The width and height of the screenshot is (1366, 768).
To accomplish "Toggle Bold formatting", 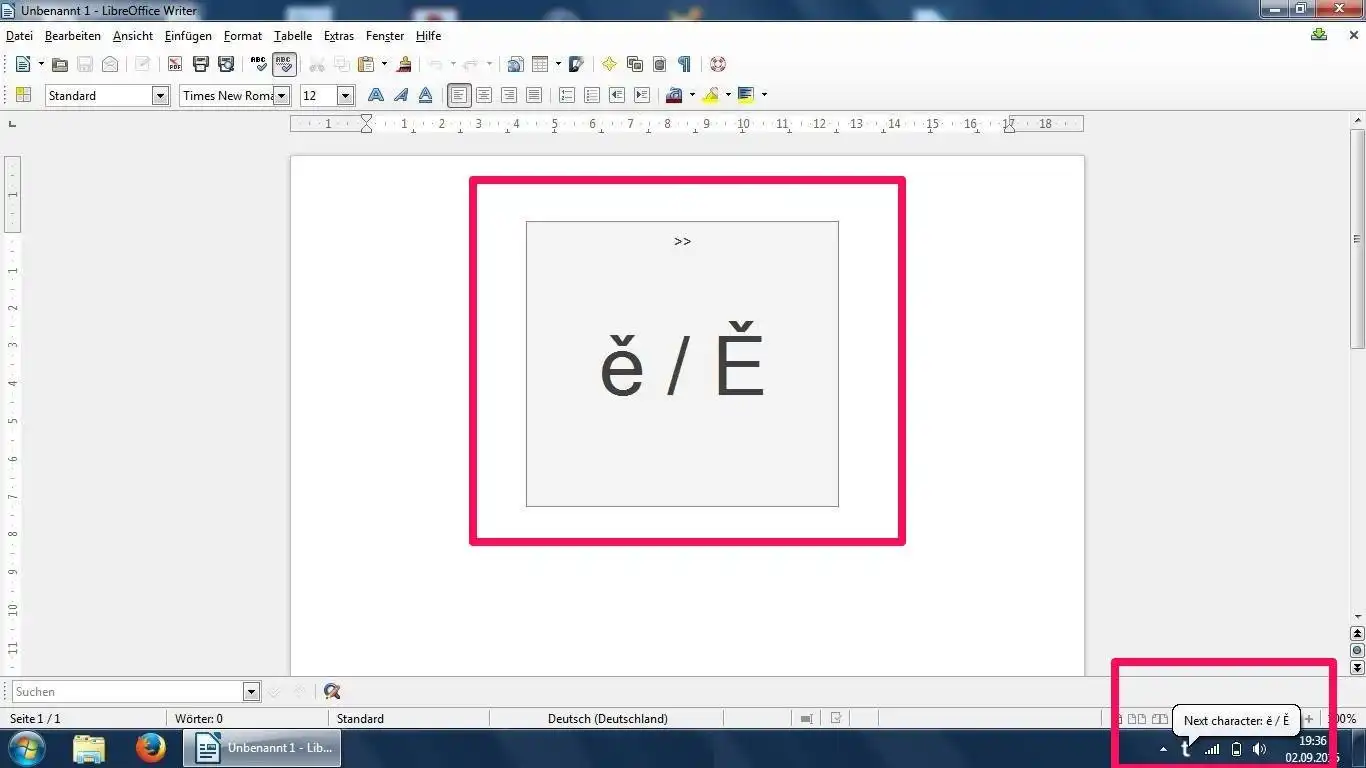I will 376,95.
